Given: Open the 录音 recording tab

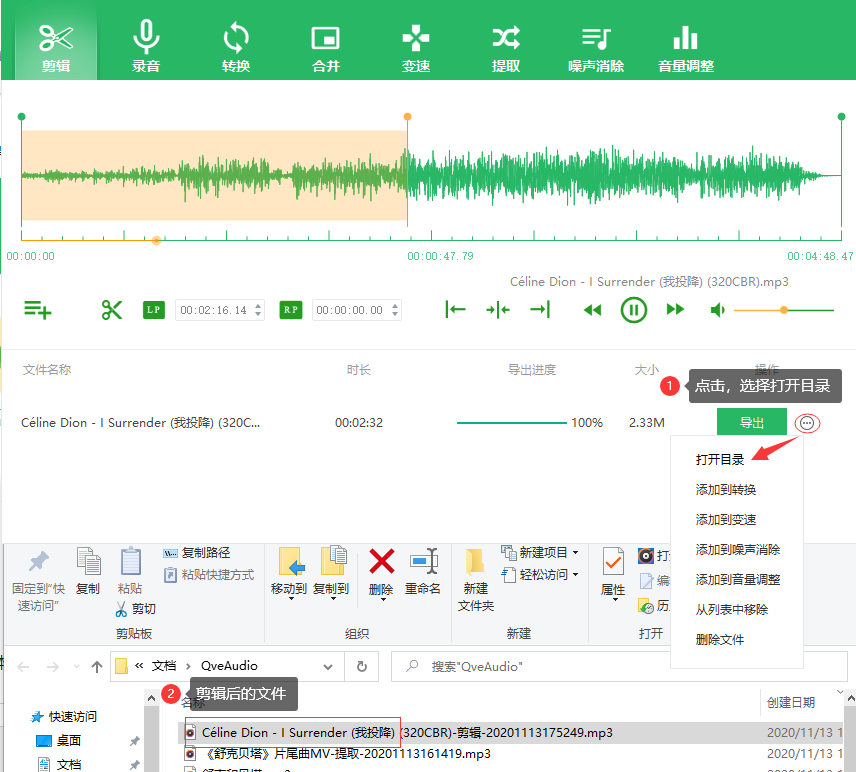Looking at the screenshot, I should pyautogui.click(x=146, y=47).
